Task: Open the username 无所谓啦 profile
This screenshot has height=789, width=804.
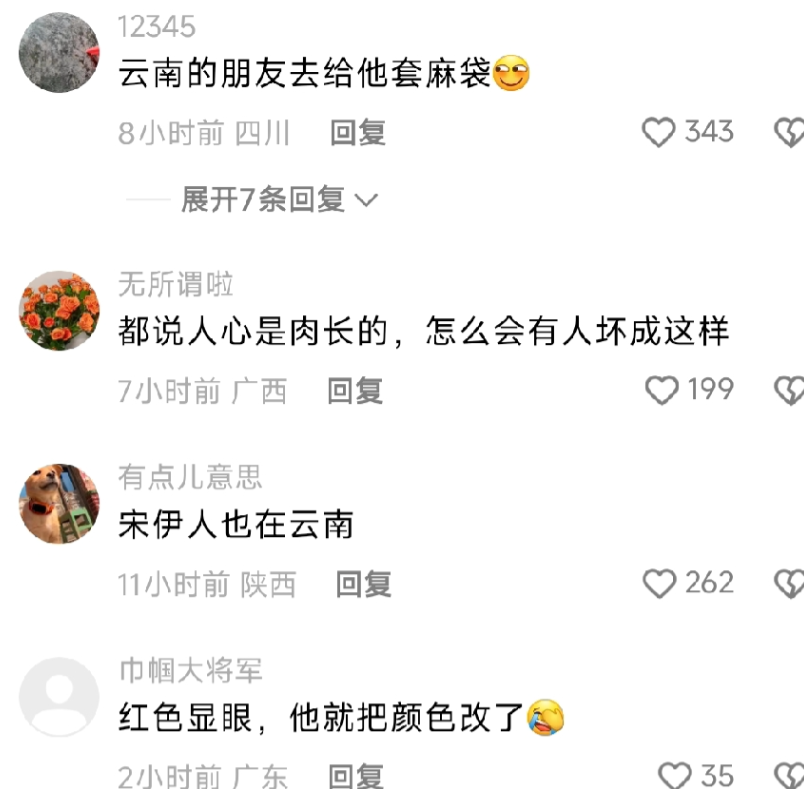Action: point(176,284)
